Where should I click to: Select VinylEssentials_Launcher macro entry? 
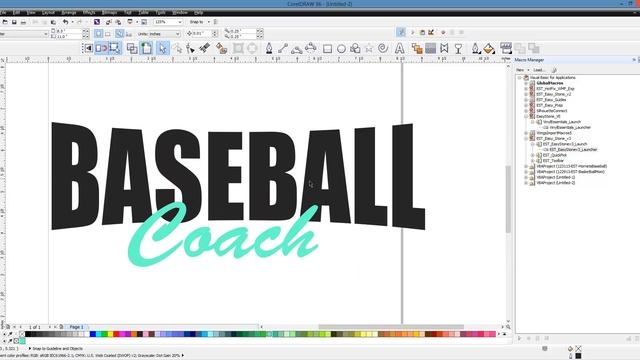coord(570,127)
